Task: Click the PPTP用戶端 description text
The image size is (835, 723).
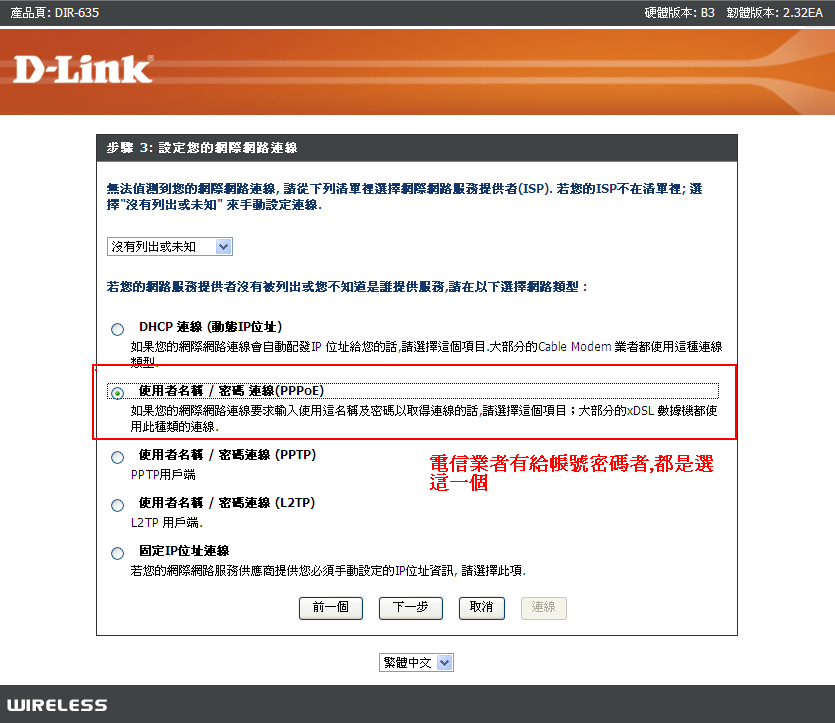Action: (x=163, y=474)
